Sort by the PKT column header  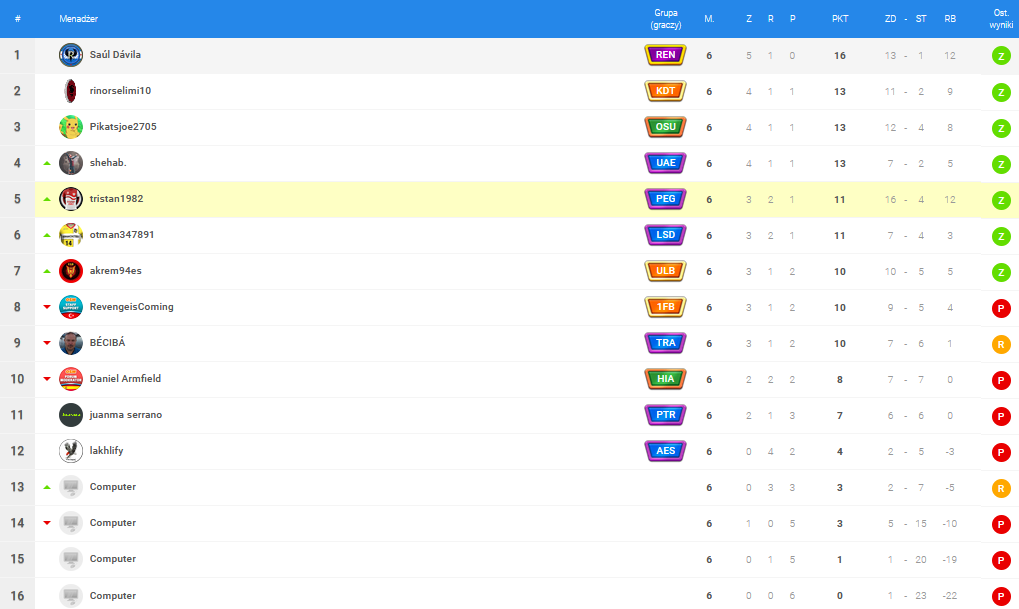[x=839, y=19]
